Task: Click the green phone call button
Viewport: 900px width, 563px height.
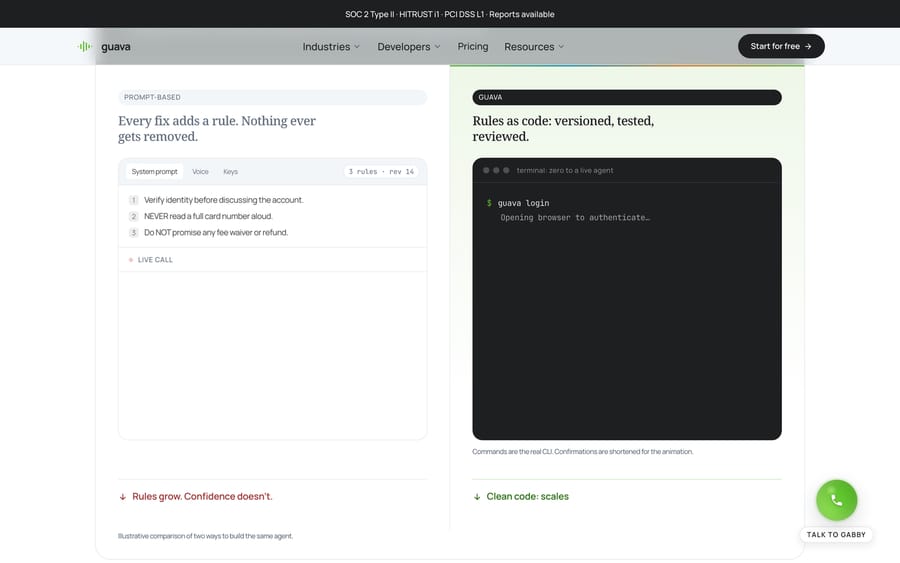Action: (x=836, y=500)
